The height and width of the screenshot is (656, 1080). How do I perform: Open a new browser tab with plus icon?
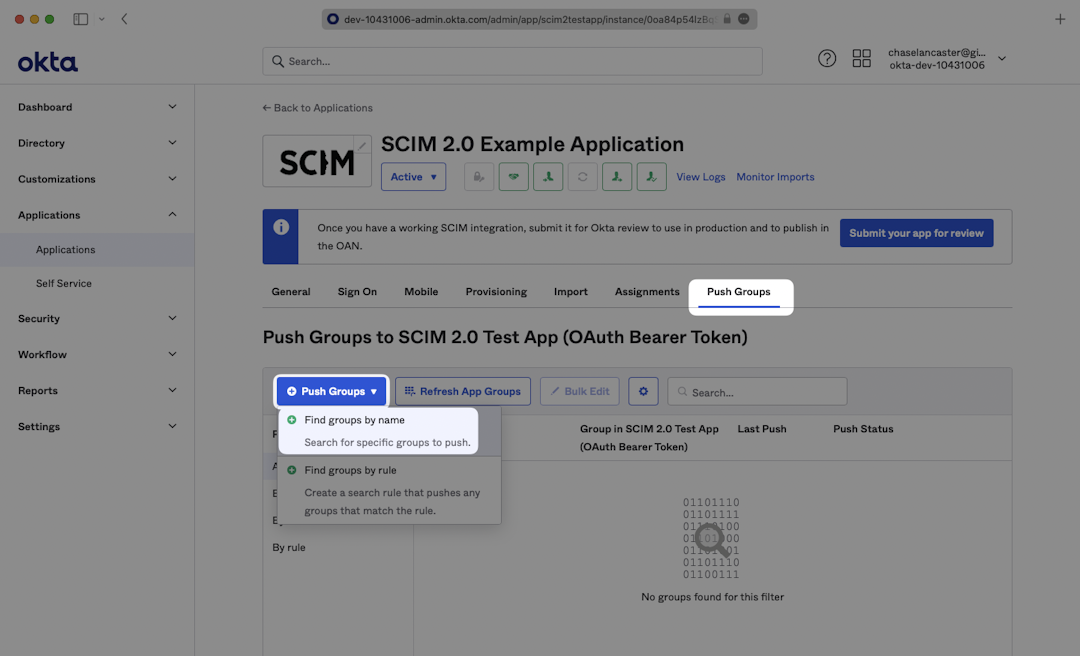coord(1060,19)
